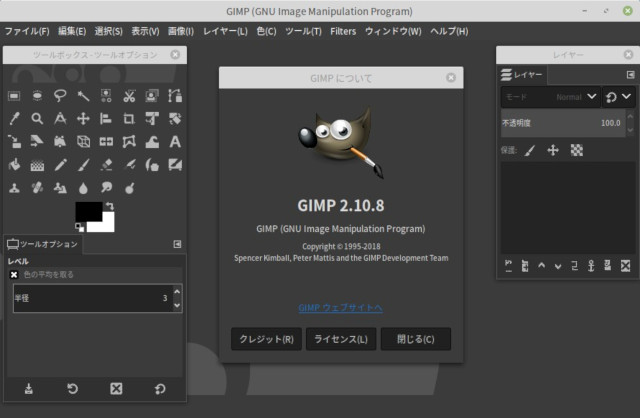Switch to the ツールオプション tab
This screenshot has height=418, width=640.
tap(42, 244)
